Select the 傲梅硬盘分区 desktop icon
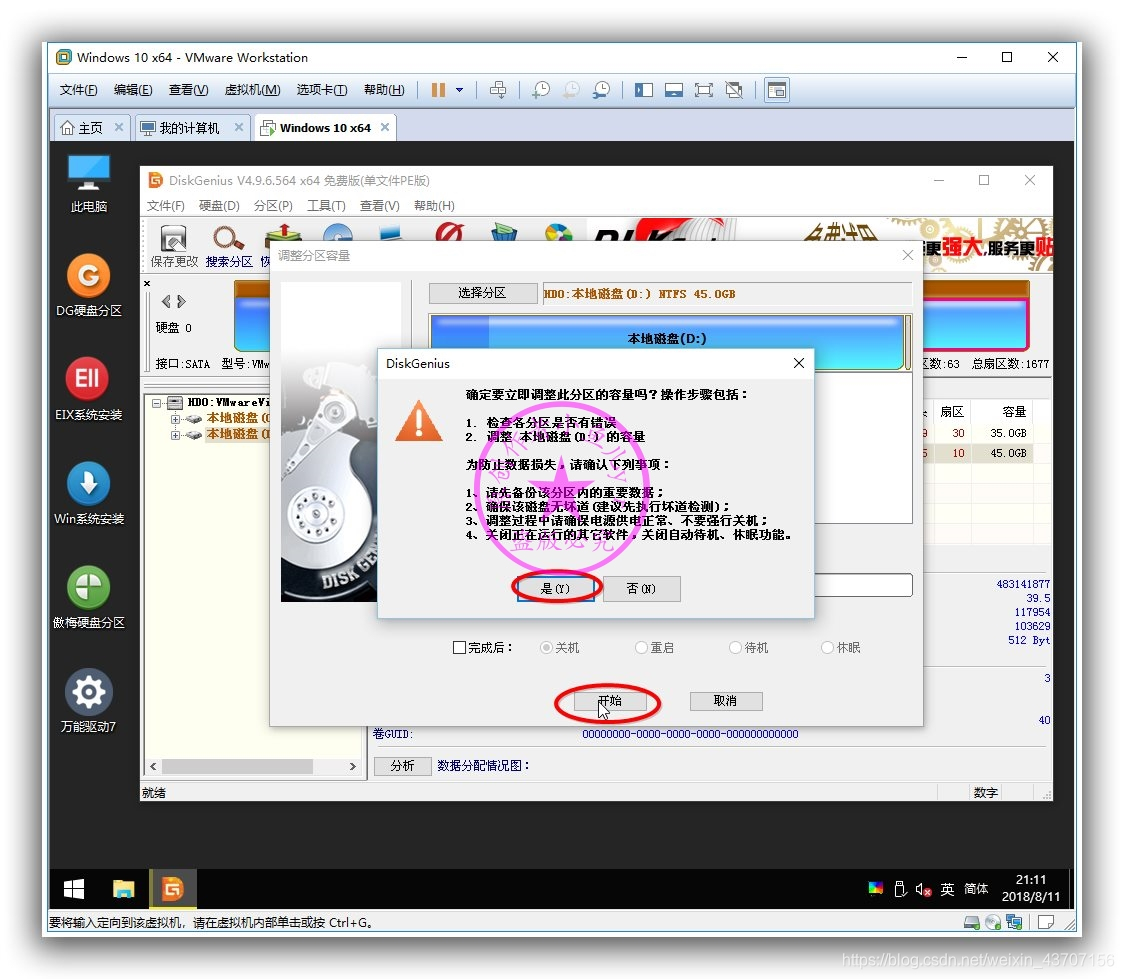Screen dimensions: 1124x979 (88, 597)
